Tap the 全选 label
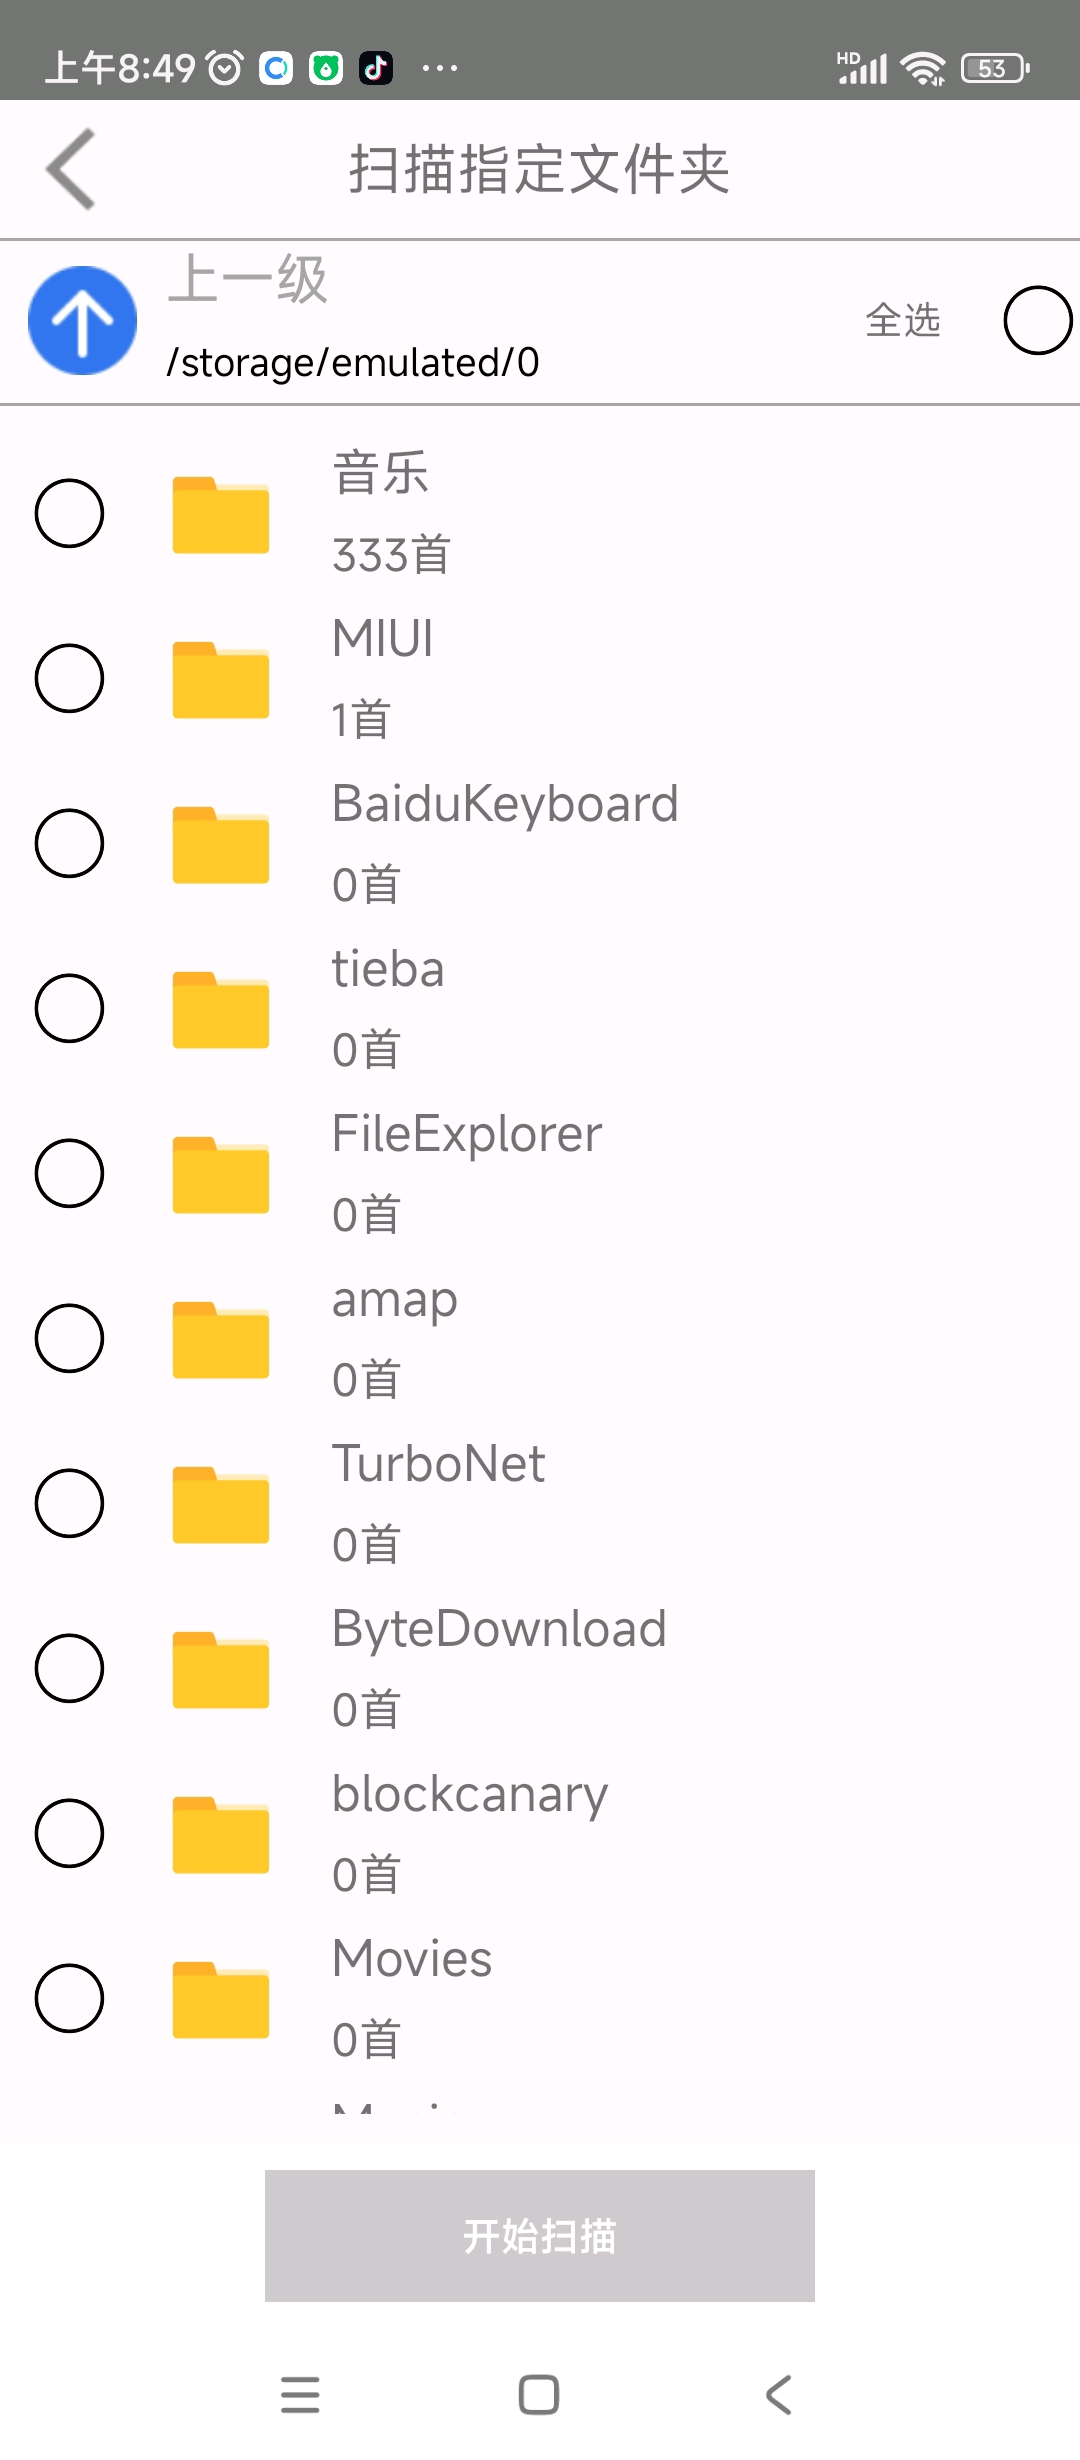This screenshot has height=2460, width=1080. 903,320
